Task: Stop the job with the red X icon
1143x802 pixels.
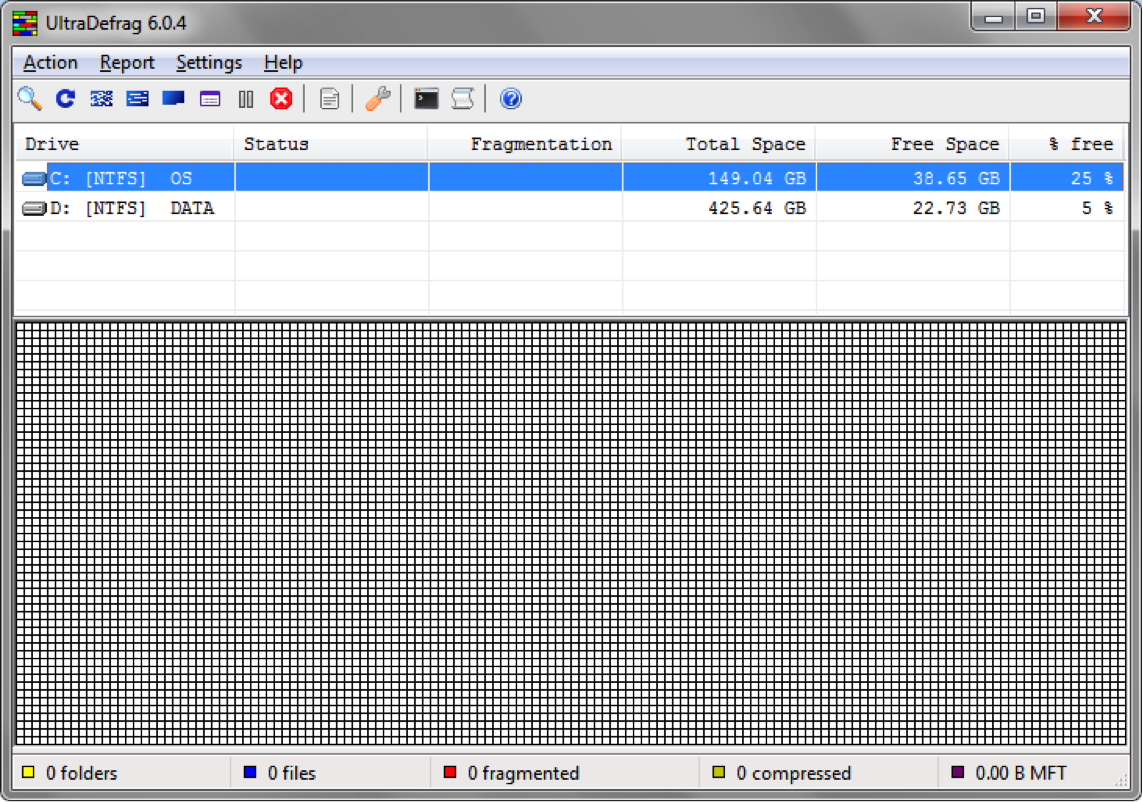Action: (x=281, y=98)
